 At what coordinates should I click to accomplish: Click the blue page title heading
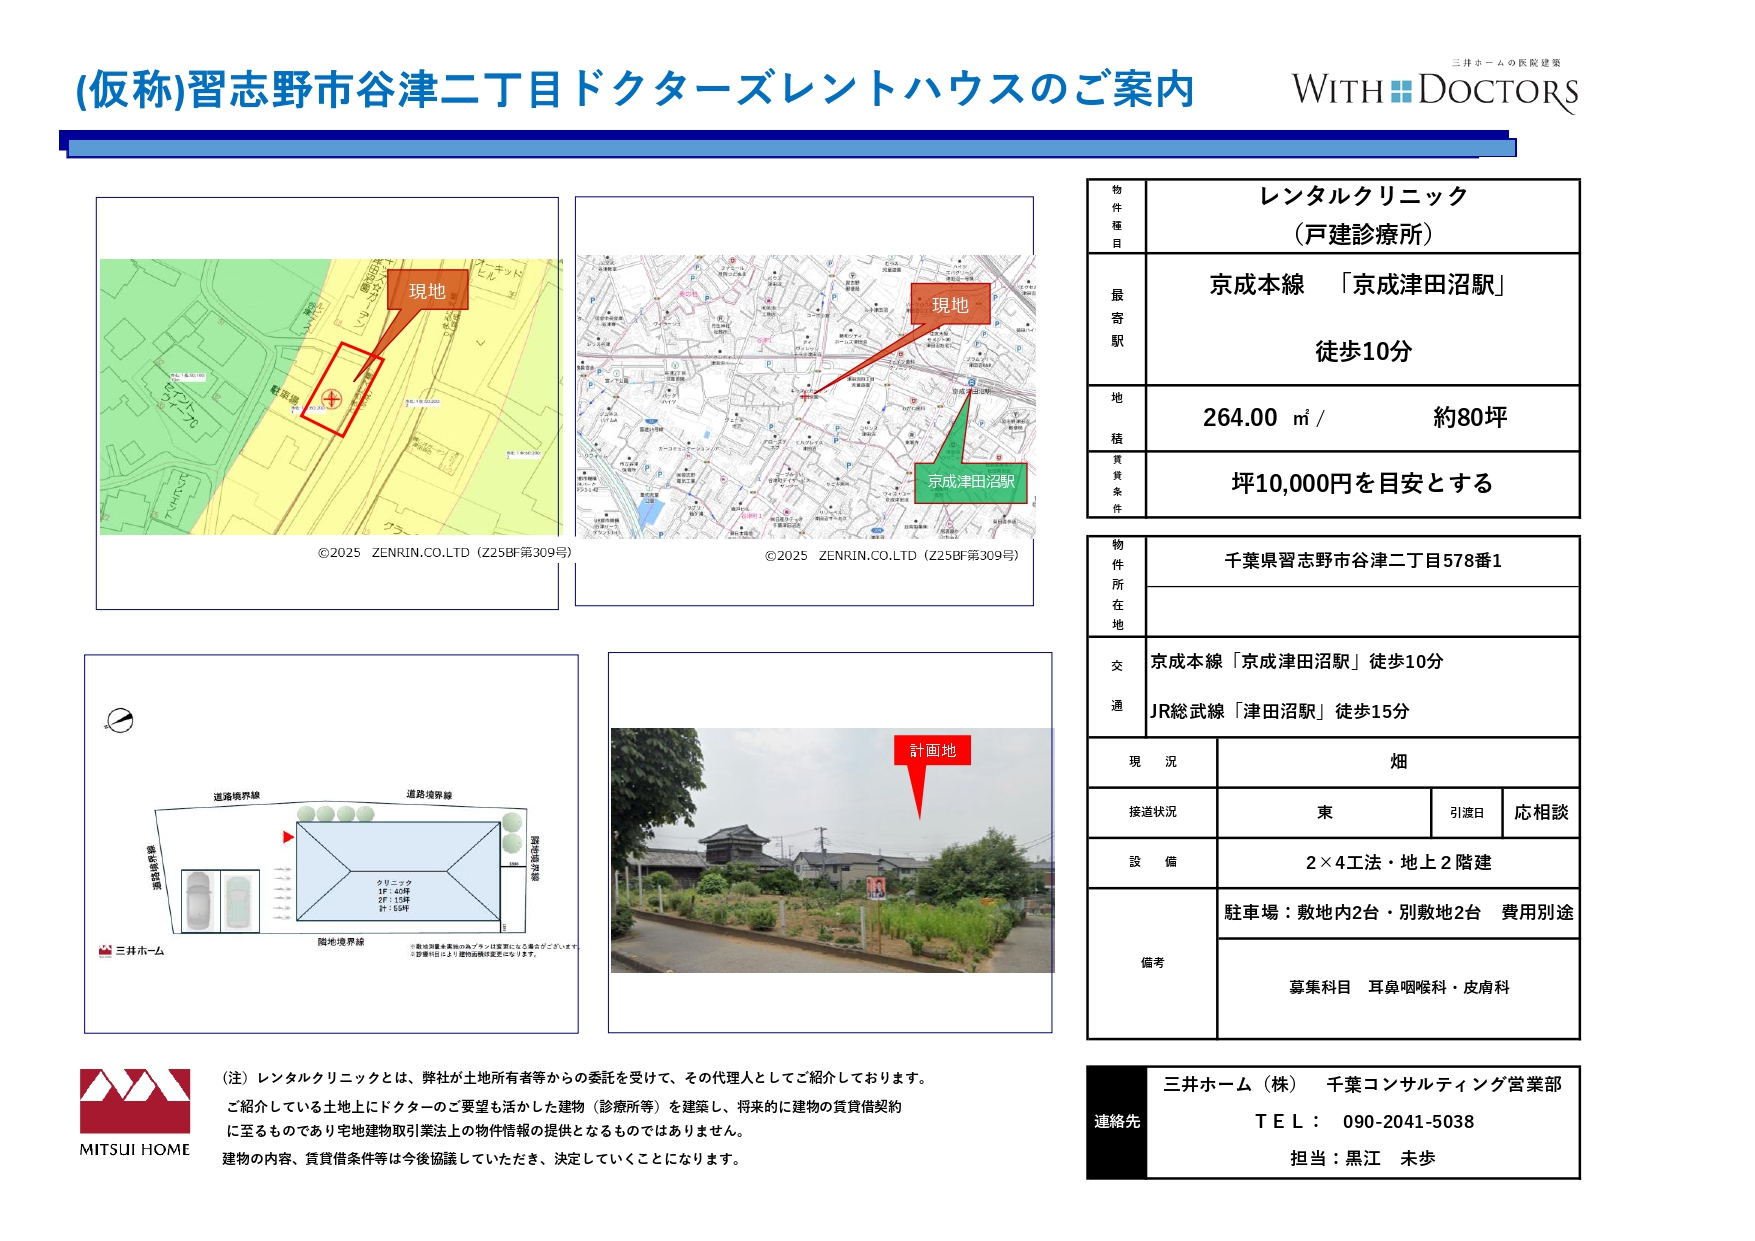tap(635, 89)
